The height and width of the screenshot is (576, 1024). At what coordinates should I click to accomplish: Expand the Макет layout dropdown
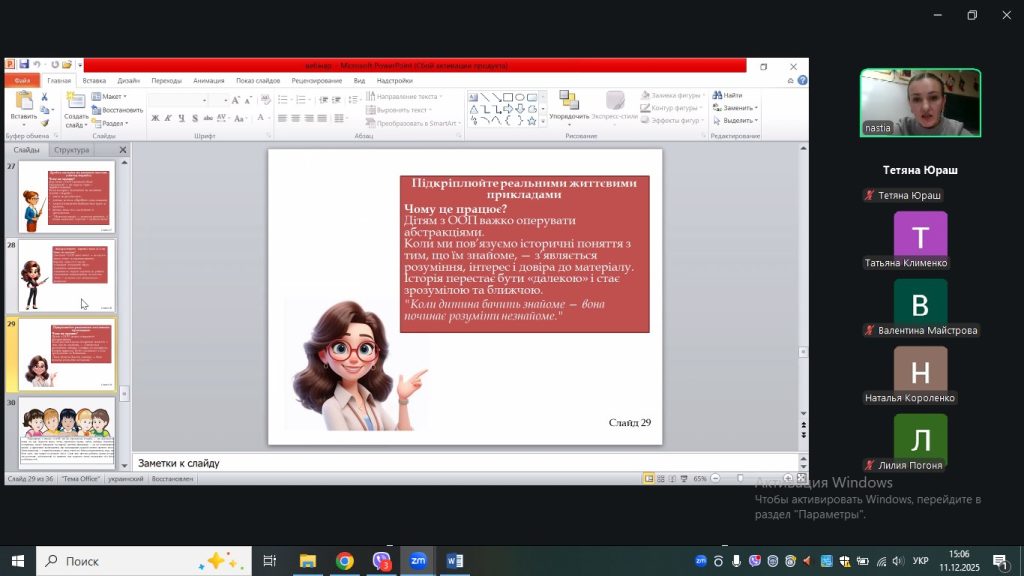click(x=110, y=97)
